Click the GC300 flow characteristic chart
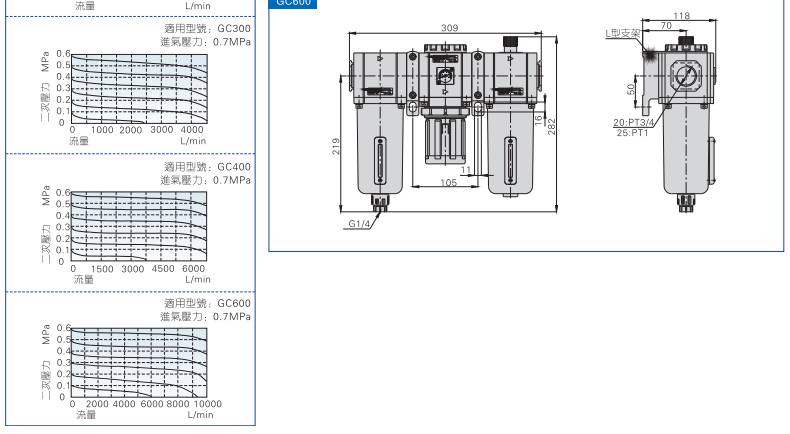This screenshot has width=790, height=434. coord(139,88)
